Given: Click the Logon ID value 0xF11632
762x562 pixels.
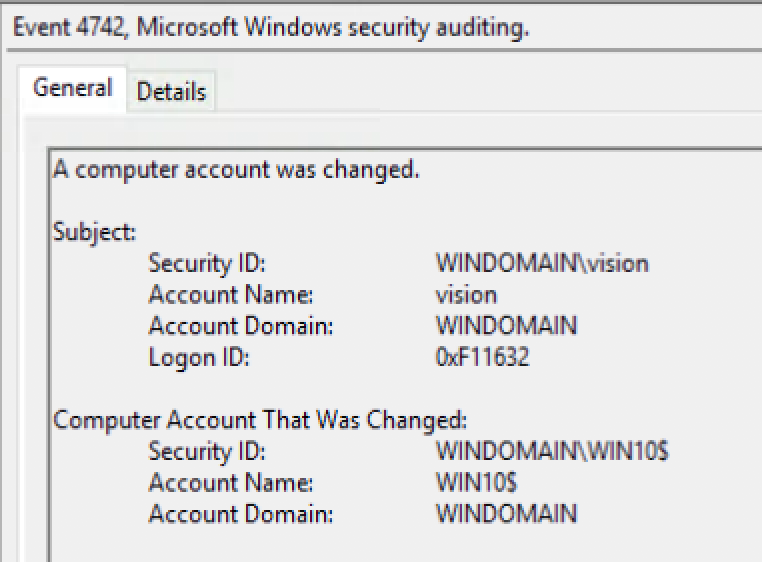Looking at the screenshot, I should [x=482, y=357].
